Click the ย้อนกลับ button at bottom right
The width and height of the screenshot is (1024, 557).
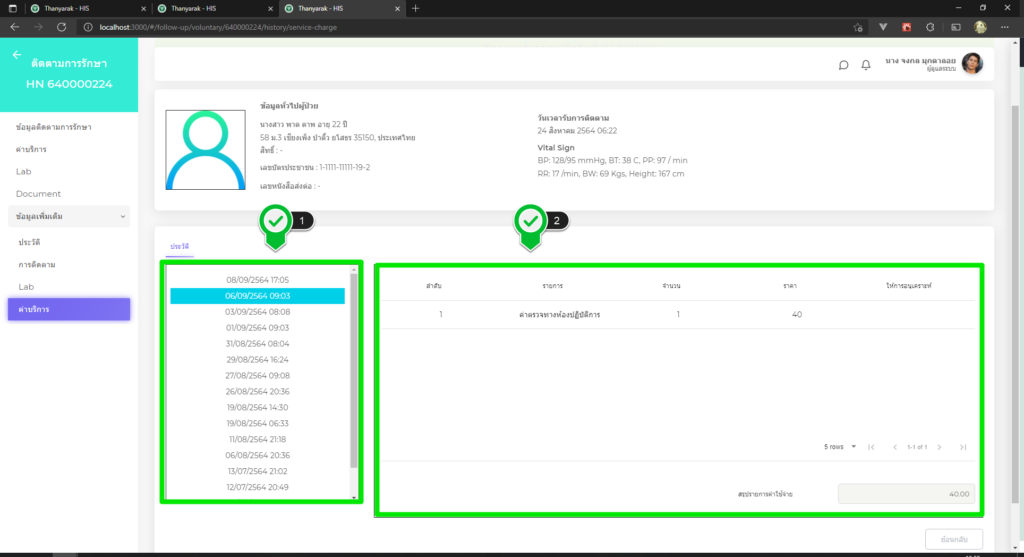coord(954,539)
